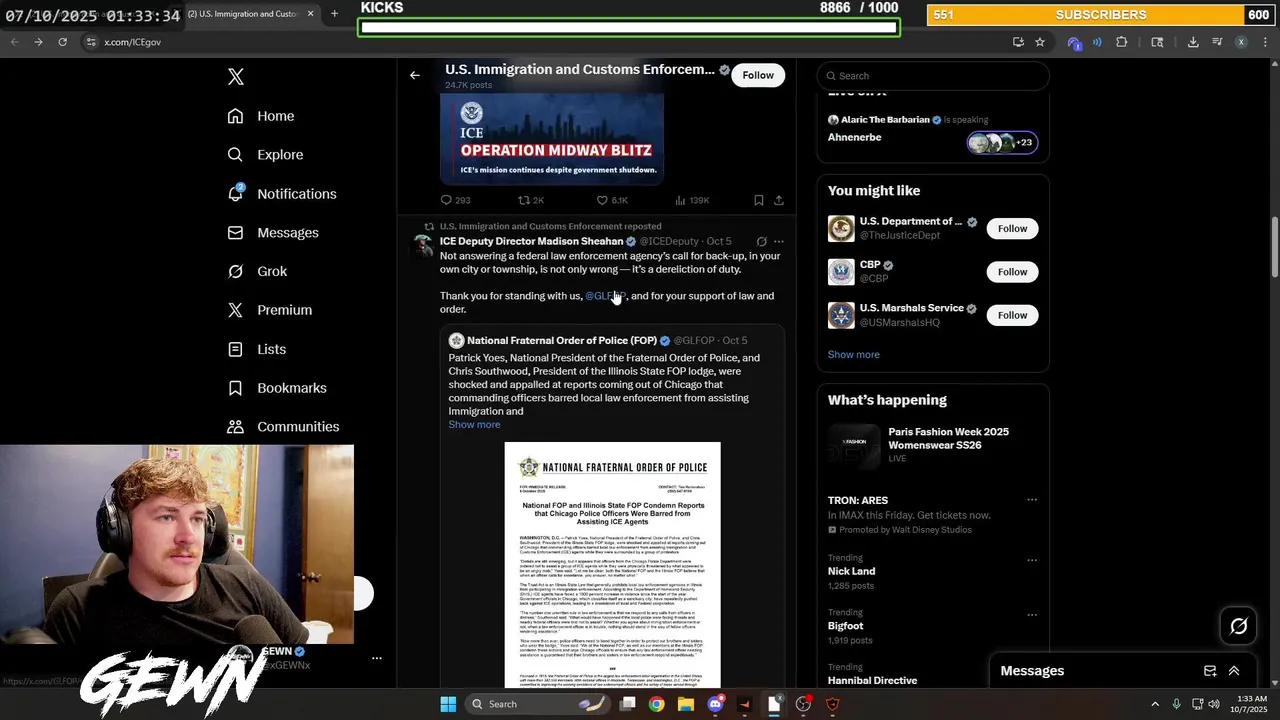Reload the page
The height and width of the screenshot is (720, 1280).
[x=62, y=42]
